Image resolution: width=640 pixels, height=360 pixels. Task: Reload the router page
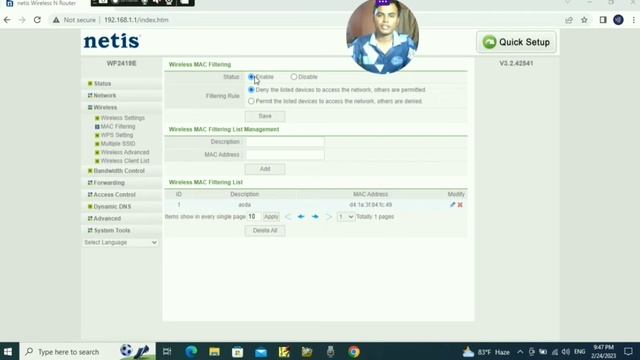click(x=37, y=20)
